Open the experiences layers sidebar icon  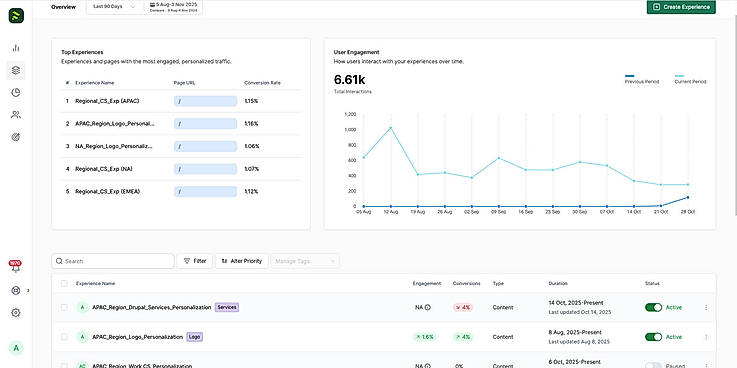coord(16,70)
